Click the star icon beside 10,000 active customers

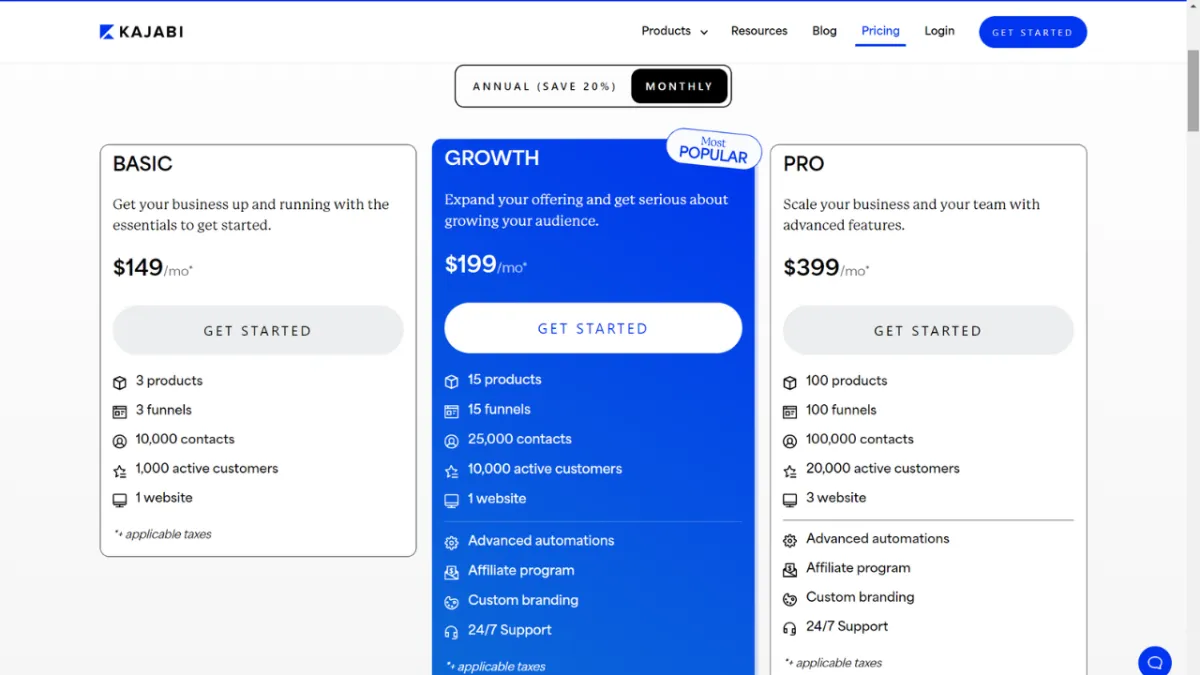click(451, 470)
